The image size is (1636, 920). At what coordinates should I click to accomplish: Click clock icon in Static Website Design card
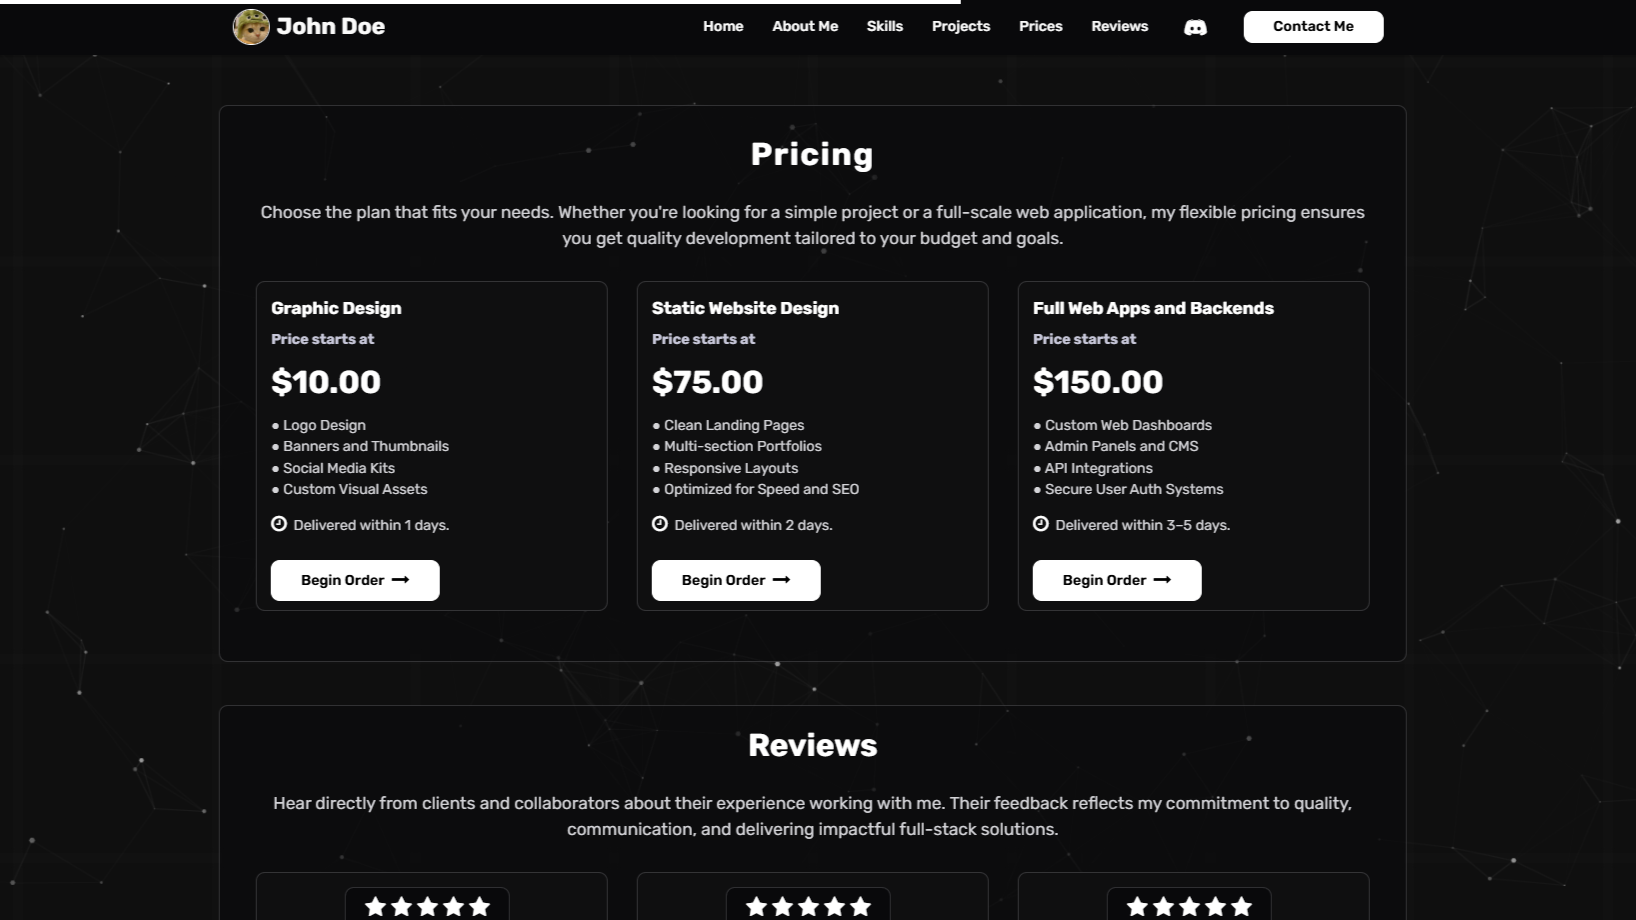coord(660,524)
